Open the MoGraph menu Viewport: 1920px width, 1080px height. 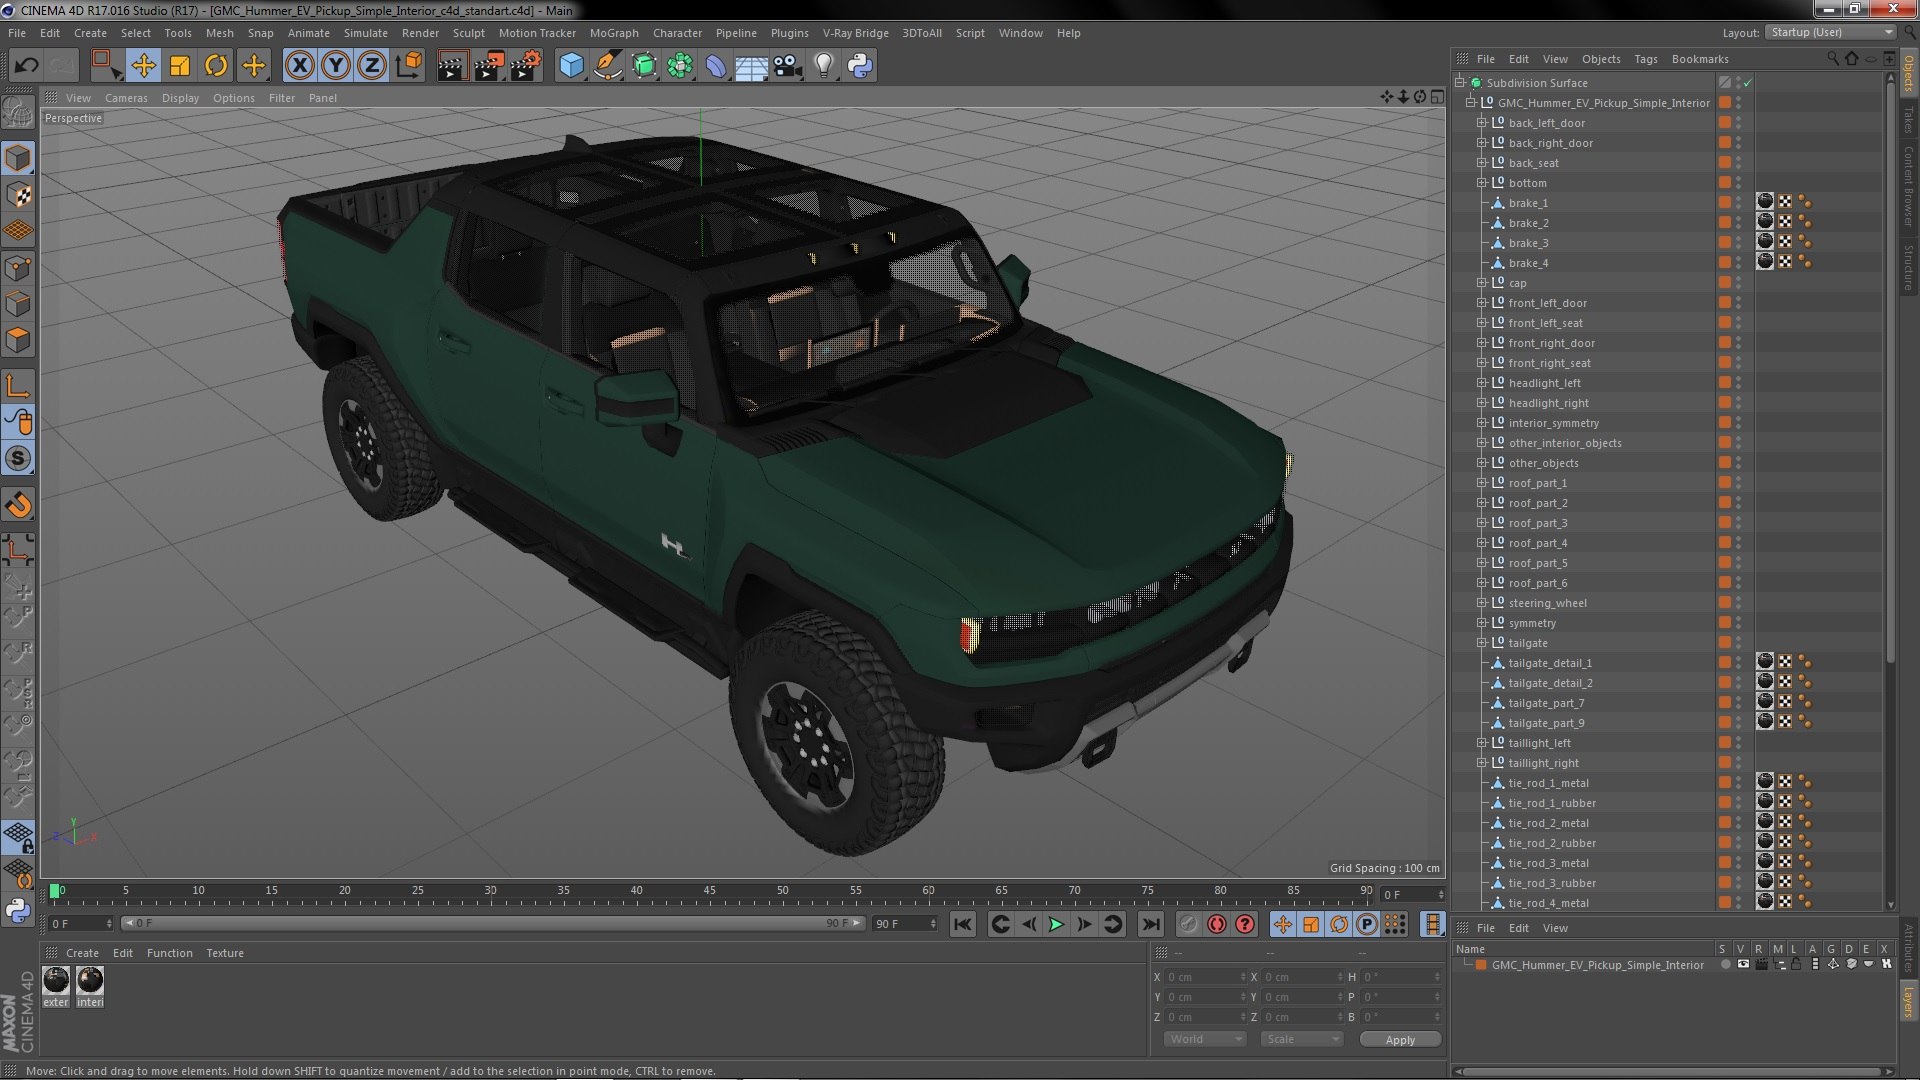pyautogui.click(x=613, y=33)
